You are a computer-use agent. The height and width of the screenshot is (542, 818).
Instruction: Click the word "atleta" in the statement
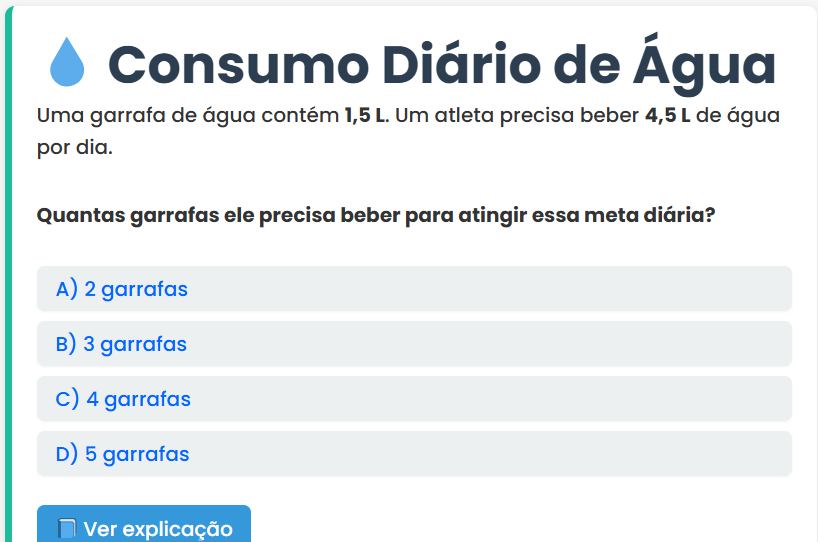(x=465, y=115)
